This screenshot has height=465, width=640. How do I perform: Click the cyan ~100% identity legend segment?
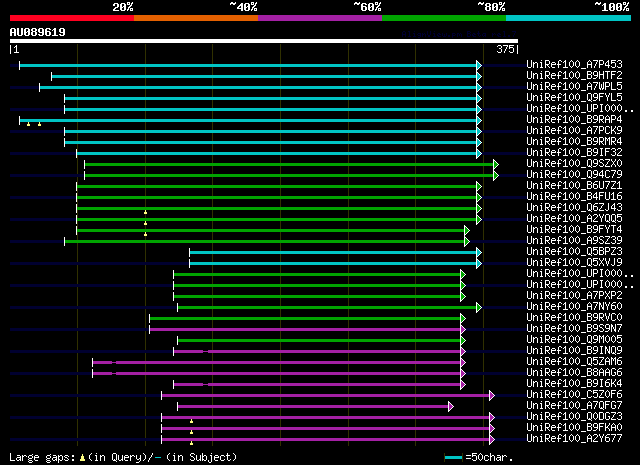coord(569,18)
